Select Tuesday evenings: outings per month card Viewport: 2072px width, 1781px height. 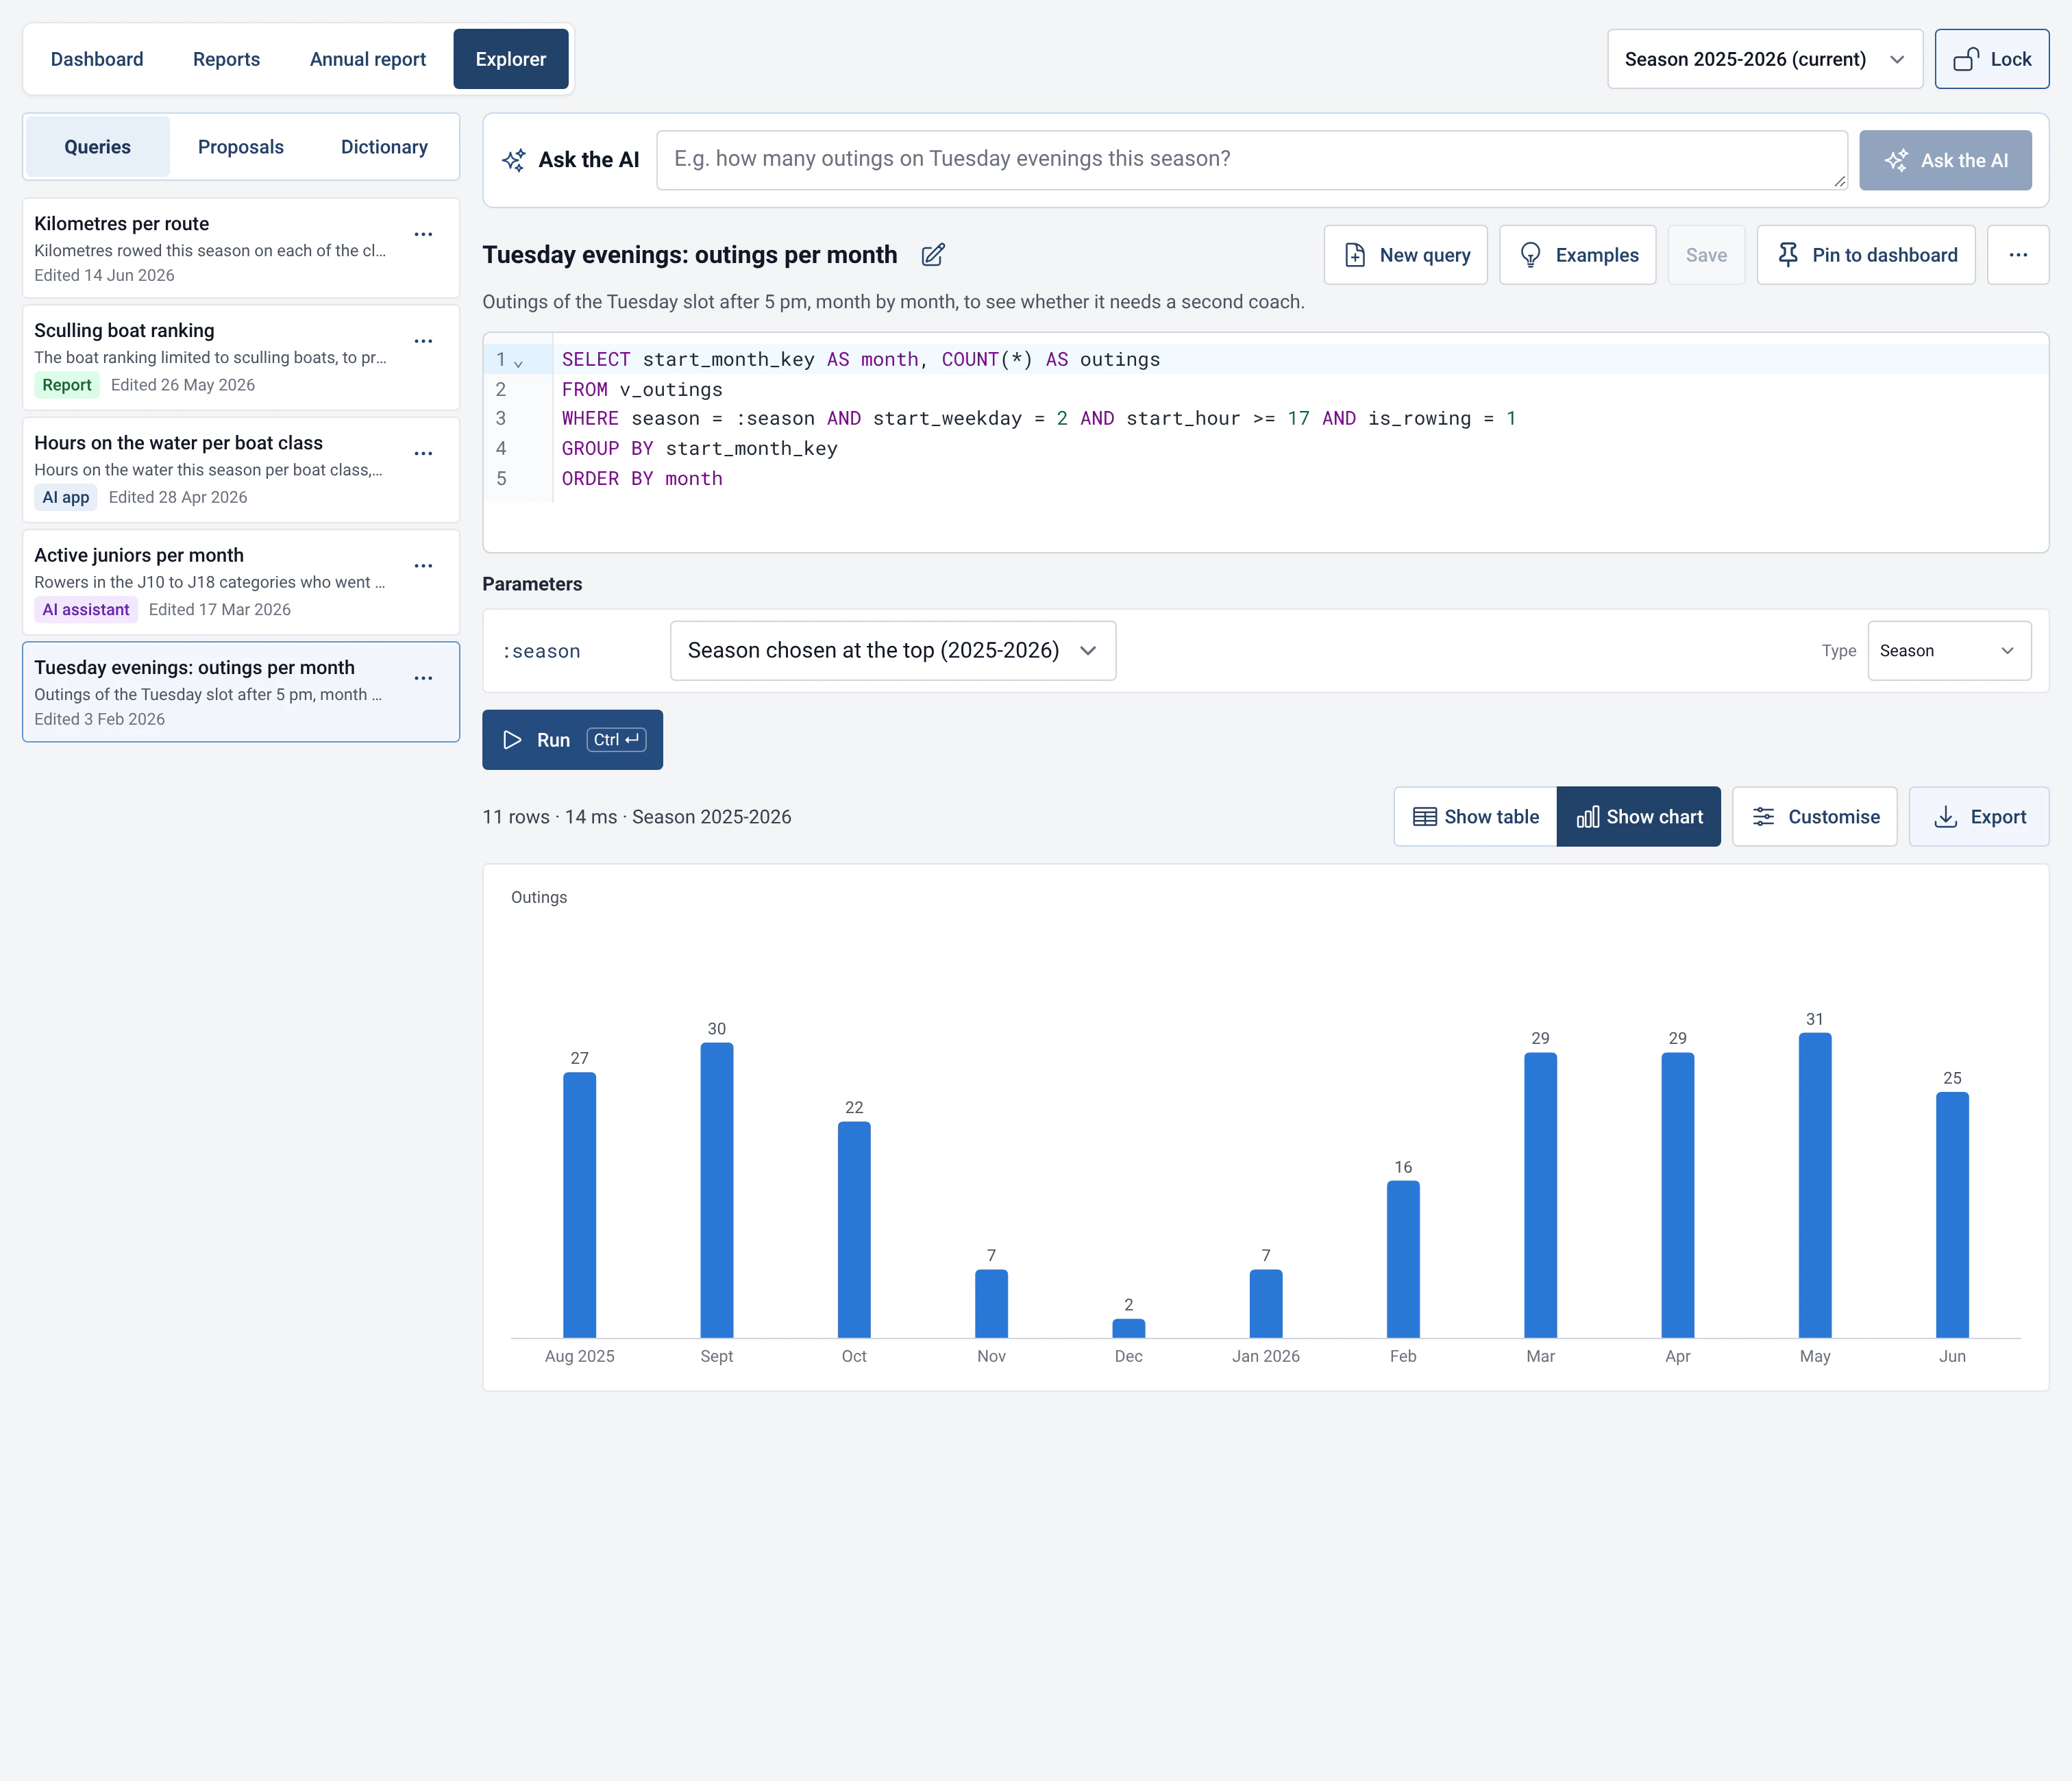[241, 692]
